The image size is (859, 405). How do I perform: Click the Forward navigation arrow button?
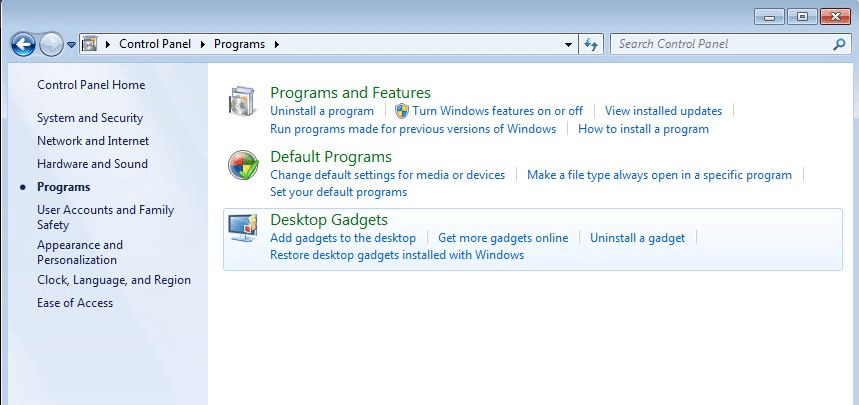point(51,44)
